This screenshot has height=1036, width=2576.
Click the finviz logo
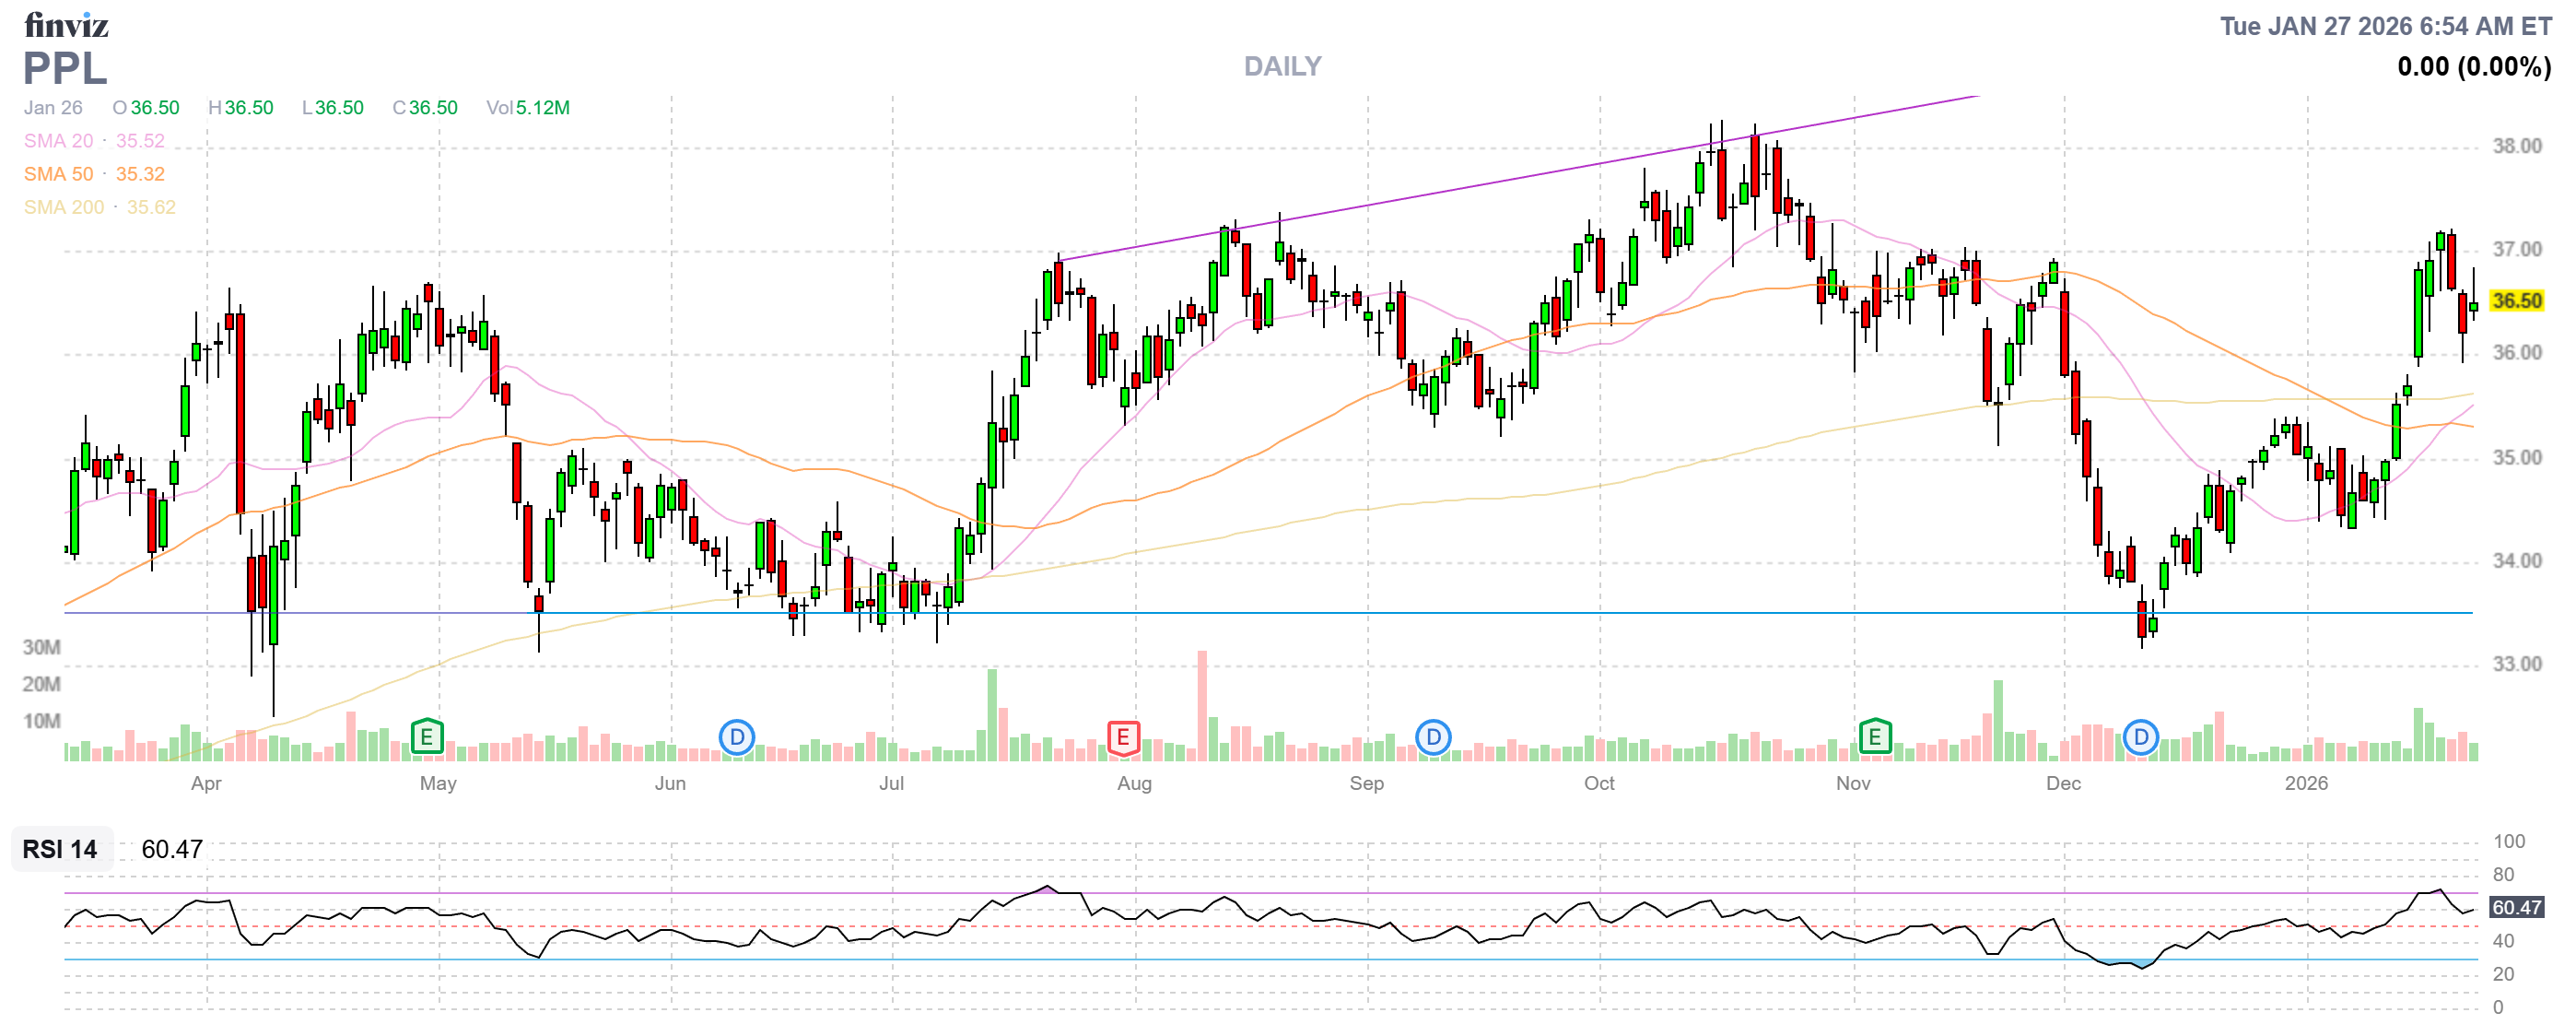[66, 25]
